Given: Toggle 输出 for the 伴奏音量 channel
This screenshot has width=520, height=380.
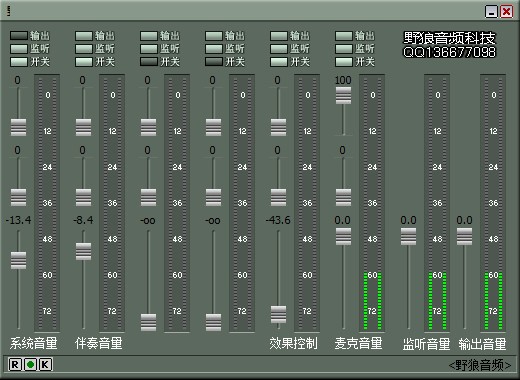Looking at the screenshot, I should coord(84,36).
